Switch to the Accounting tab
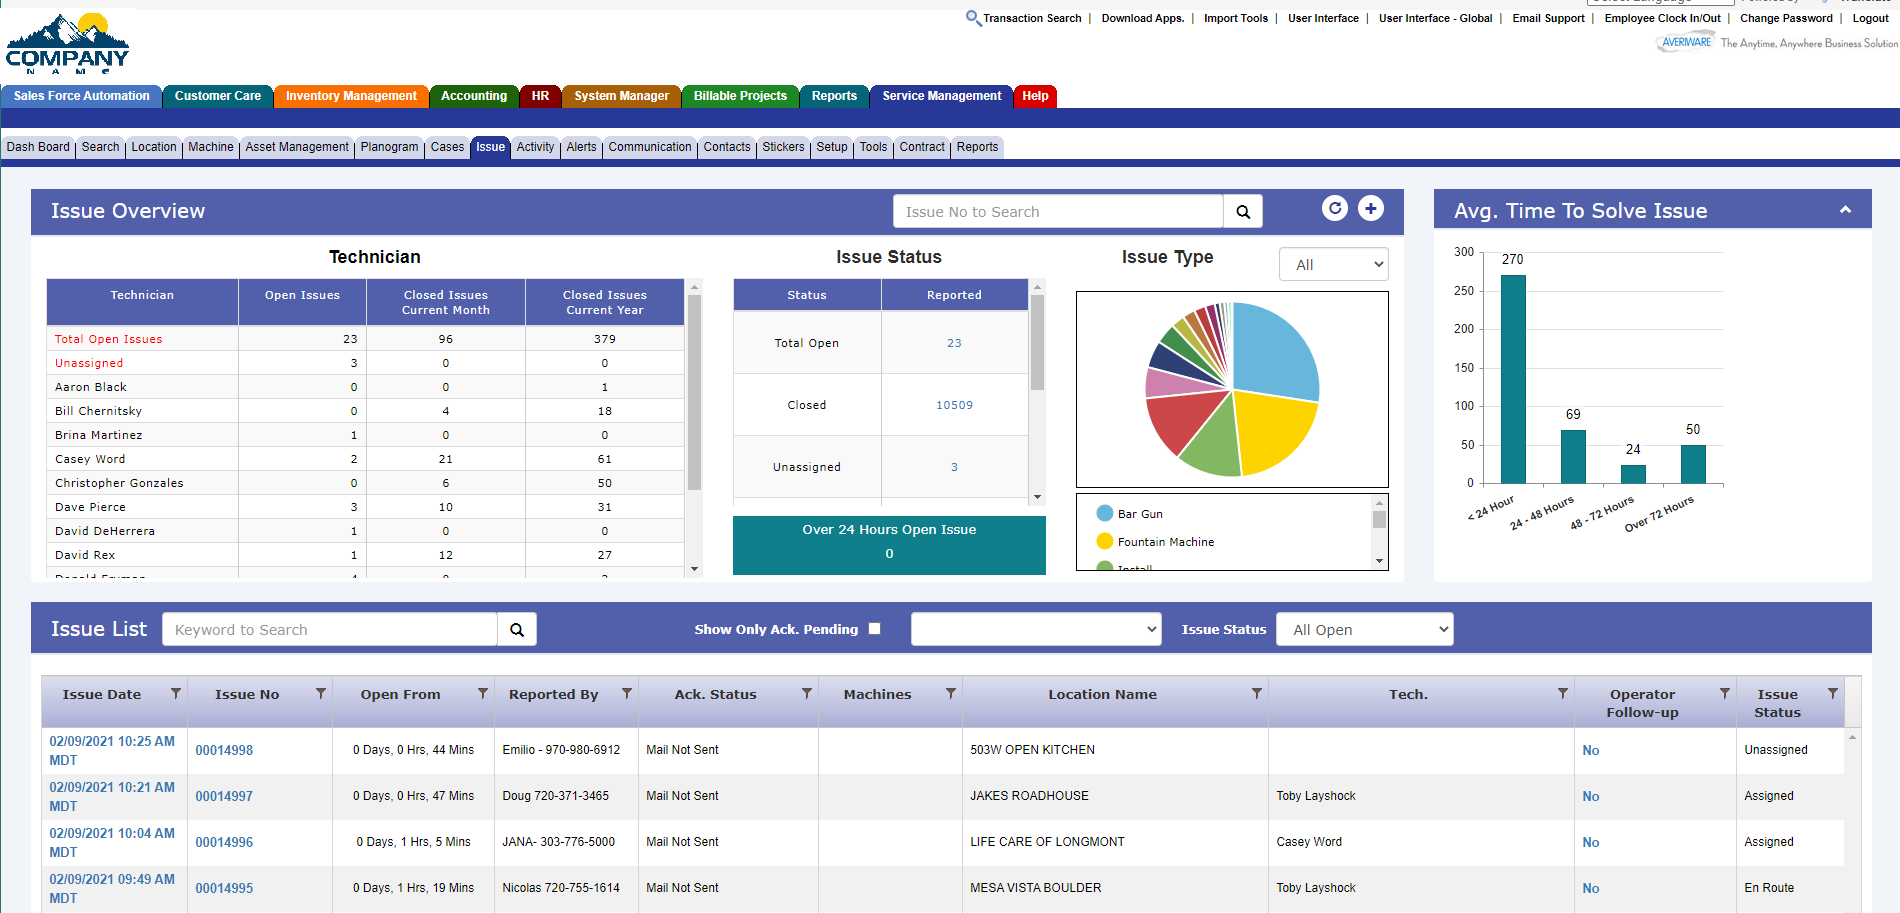Image resolution: width=1900 pixels, height=913 pixels. tap(474, 96)
